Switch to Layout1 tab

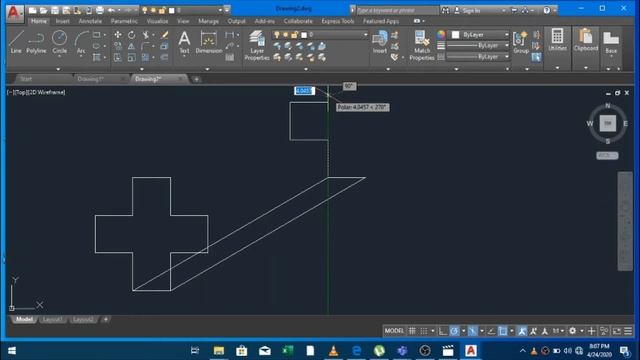tap(52, 319)
